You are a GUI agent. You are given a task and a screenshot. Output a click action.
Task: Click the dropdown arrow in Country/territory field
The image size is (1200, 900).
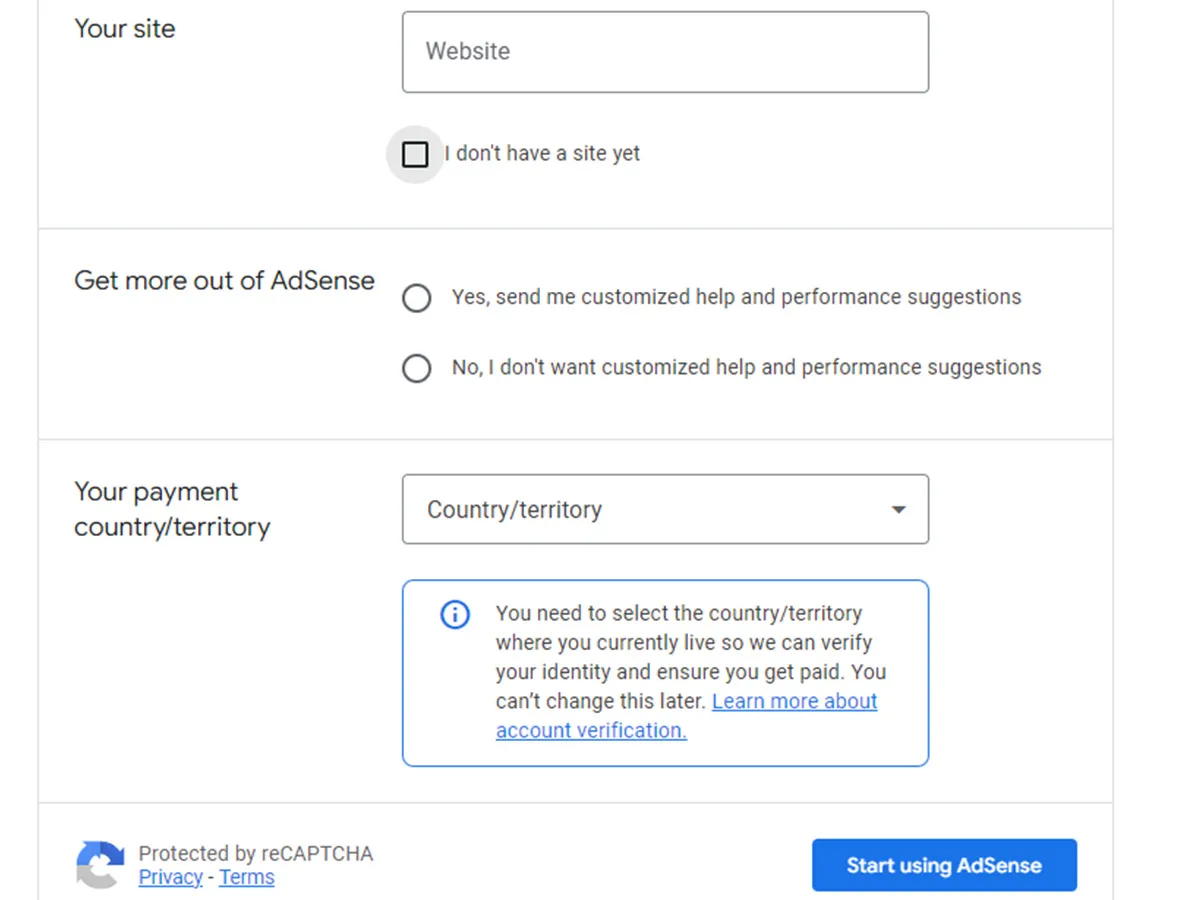898,510
